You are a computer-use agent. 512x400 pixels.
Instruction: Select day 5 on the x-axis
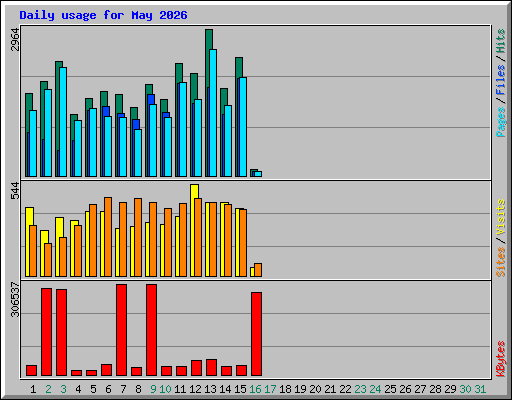click(x=93, y=389)
